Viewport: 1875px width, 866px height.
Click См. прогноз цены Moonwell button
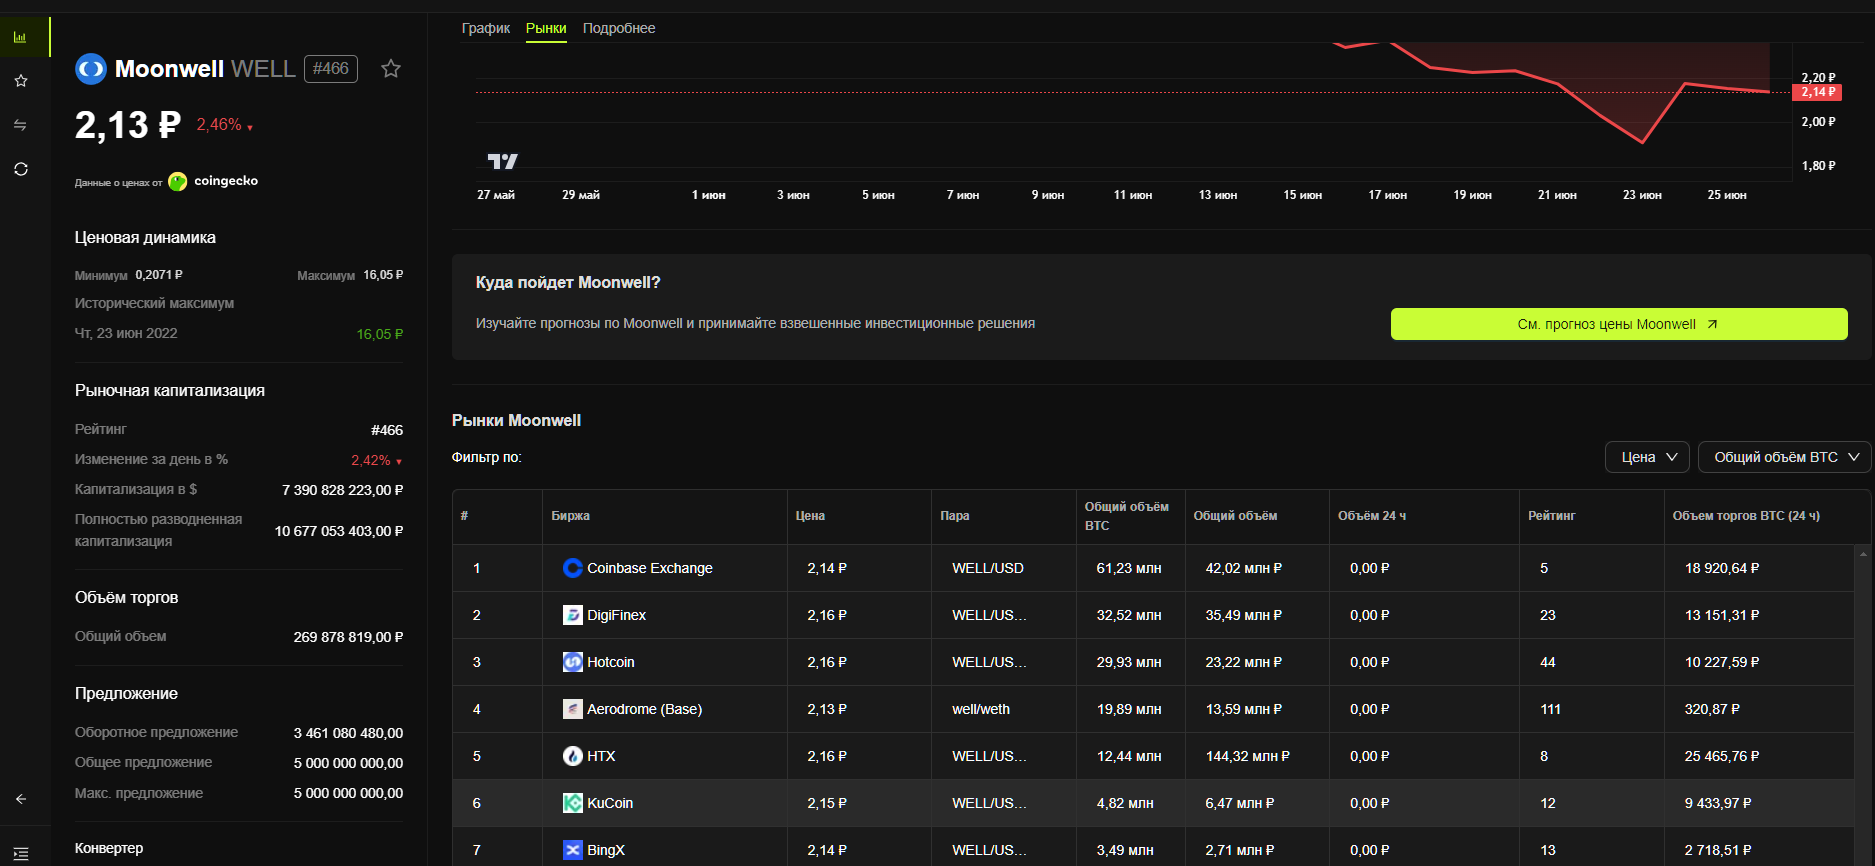(x=1618, y=324)
